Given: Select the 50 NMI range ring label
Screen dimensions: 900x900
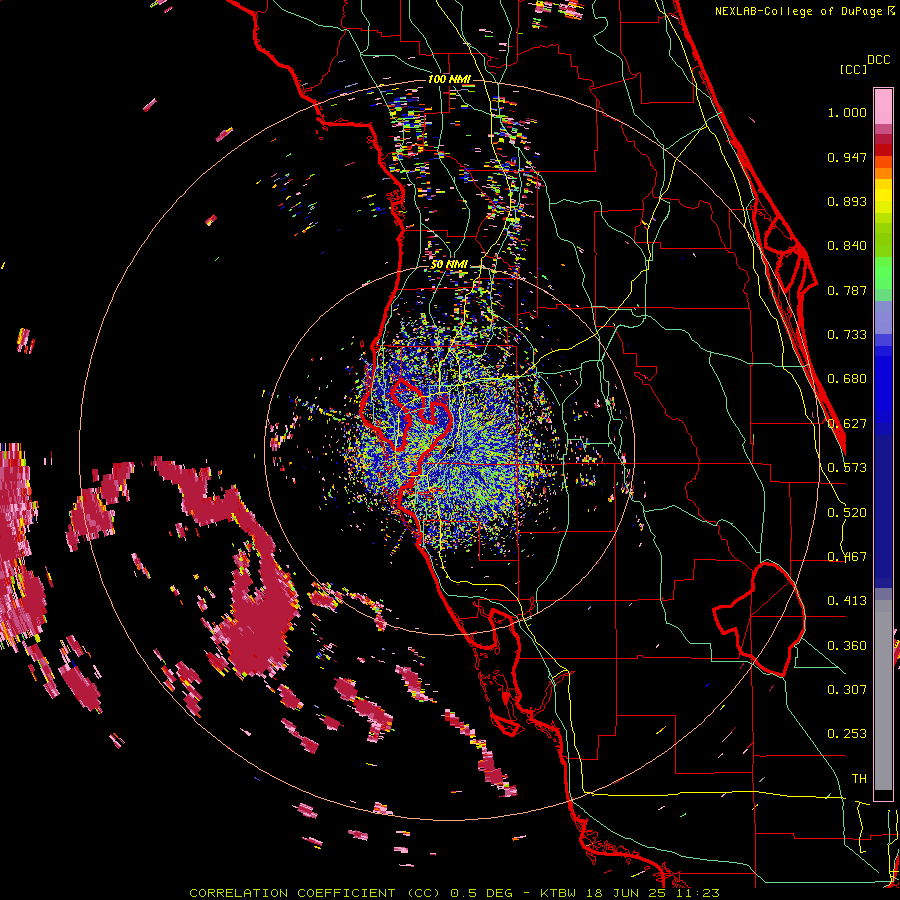Looking at the screenshot, I should pos(449,265).
